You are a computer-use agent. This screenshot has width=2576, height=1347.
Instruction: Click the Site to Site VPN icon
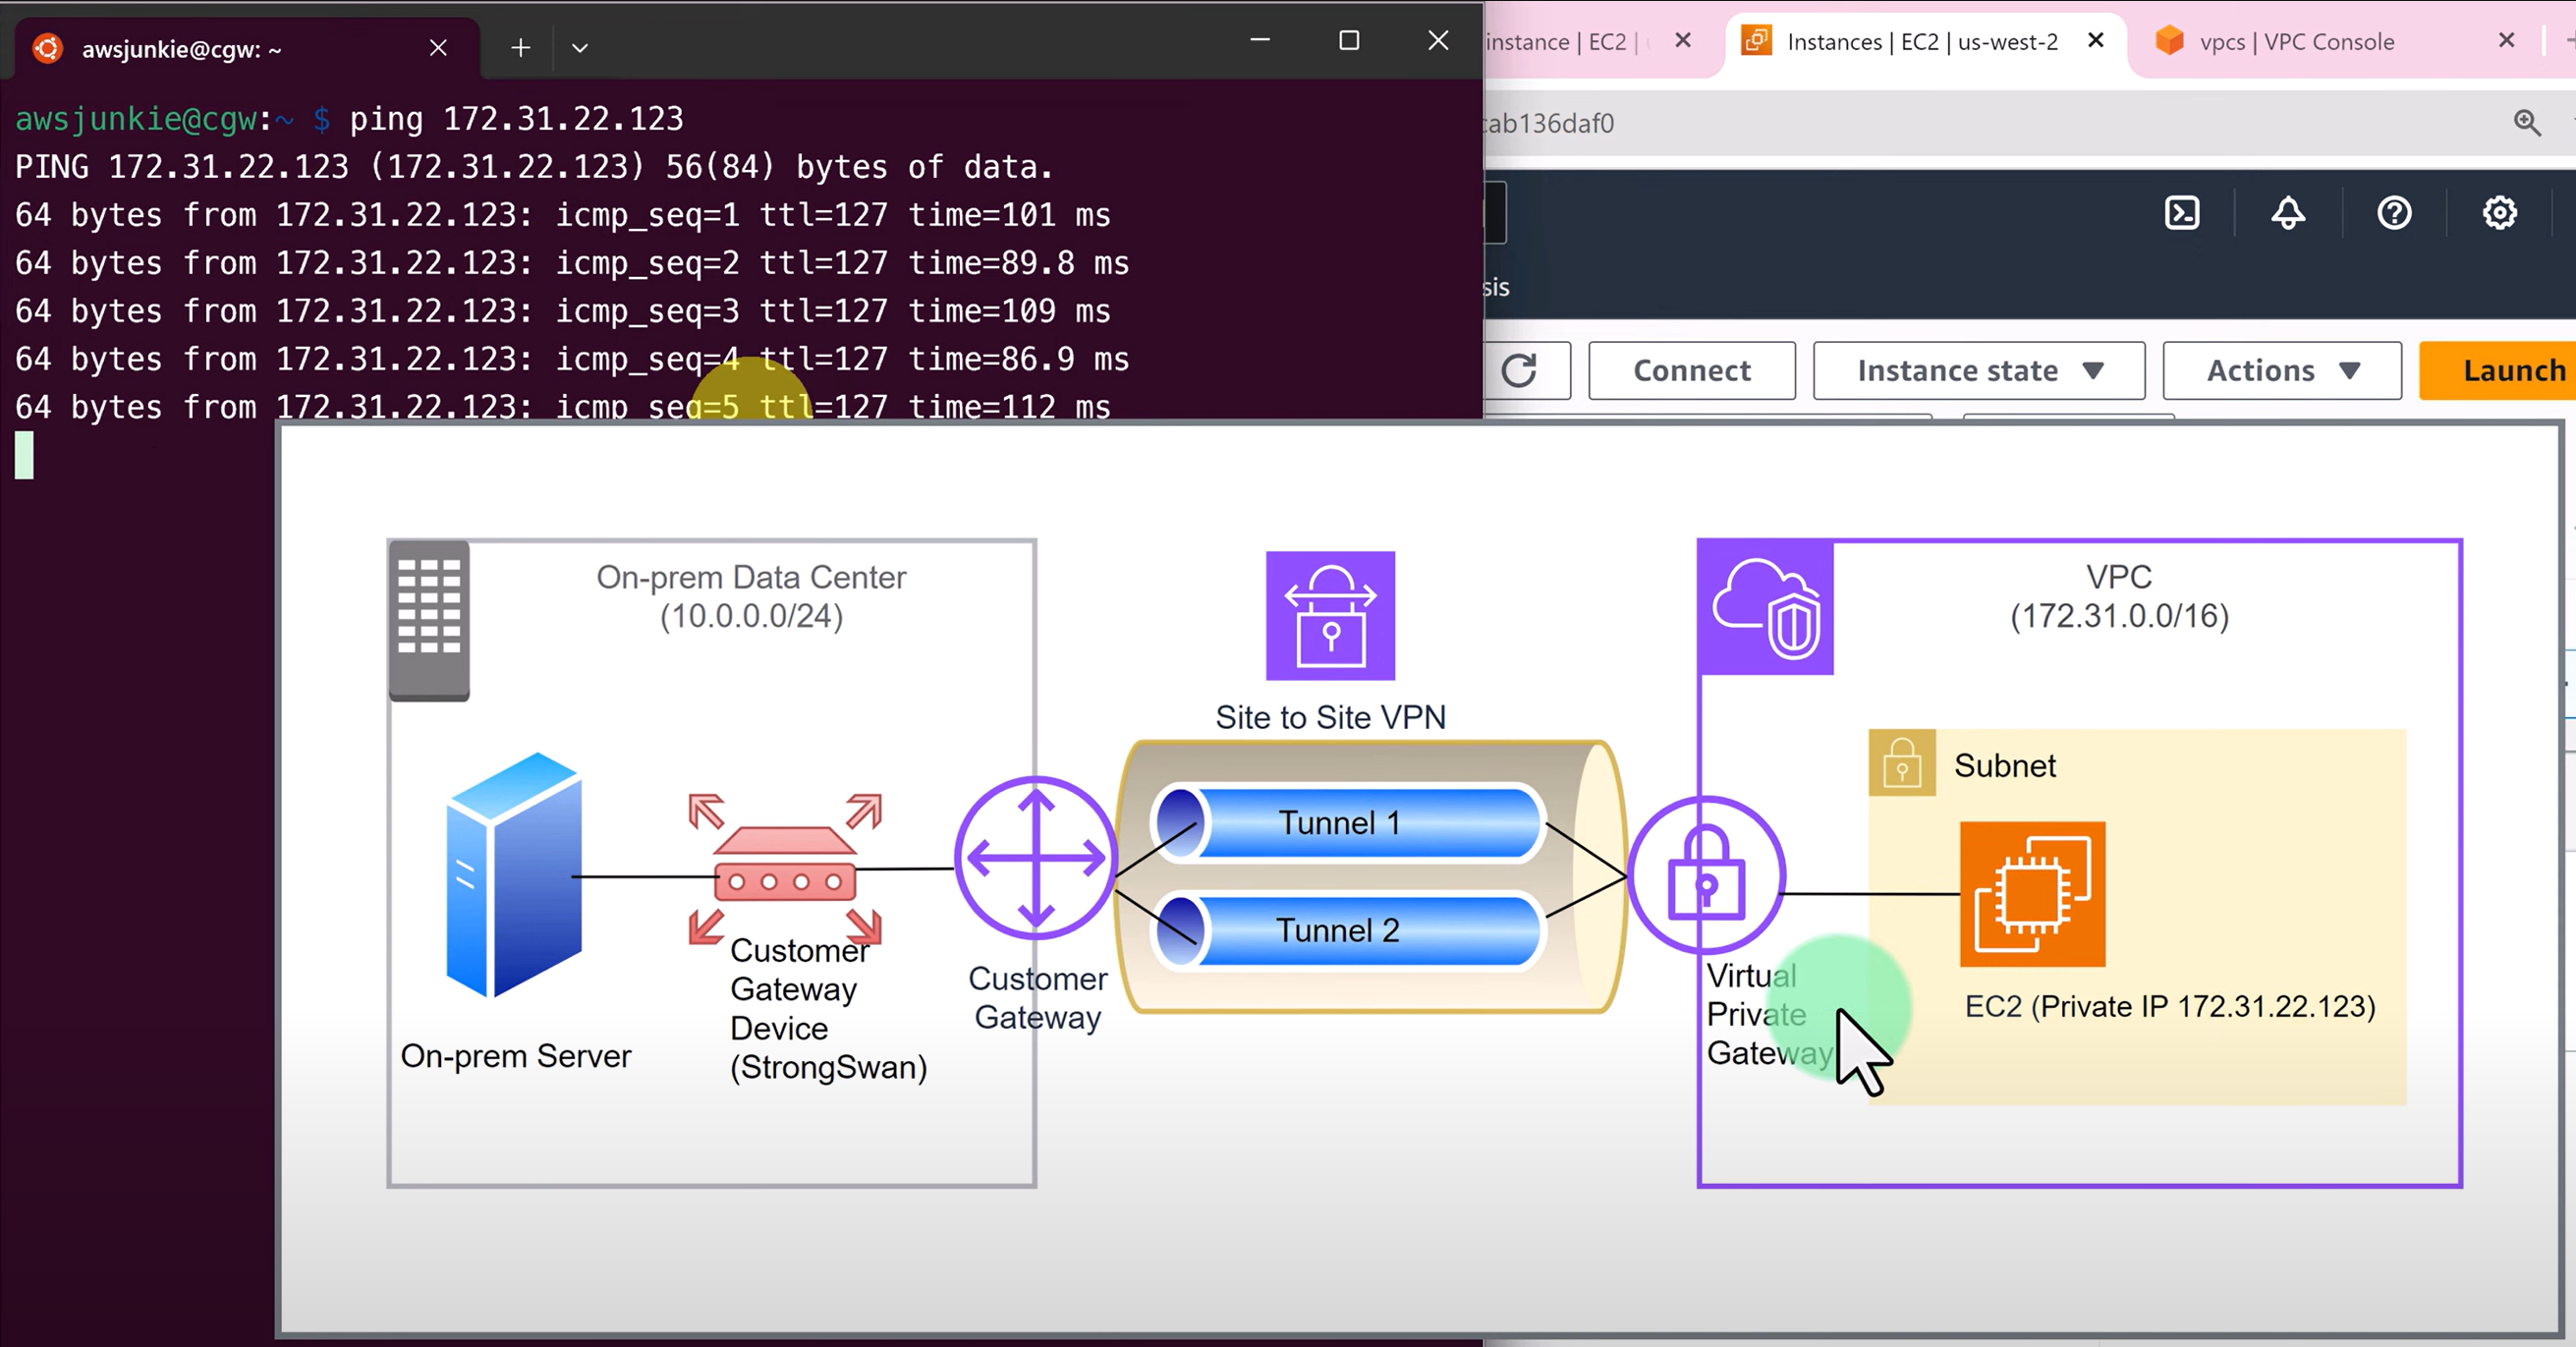[1330, 616]
